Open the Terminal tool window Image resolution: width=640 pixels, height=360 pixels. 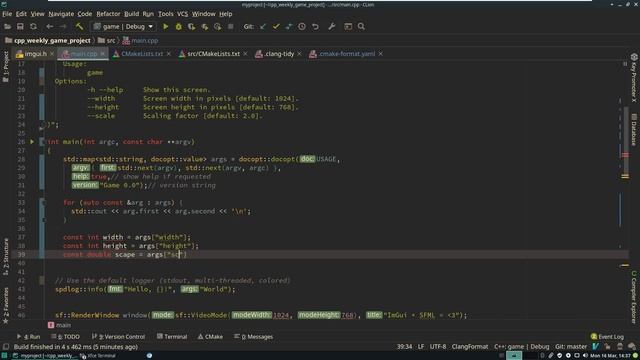pos(172,337)
